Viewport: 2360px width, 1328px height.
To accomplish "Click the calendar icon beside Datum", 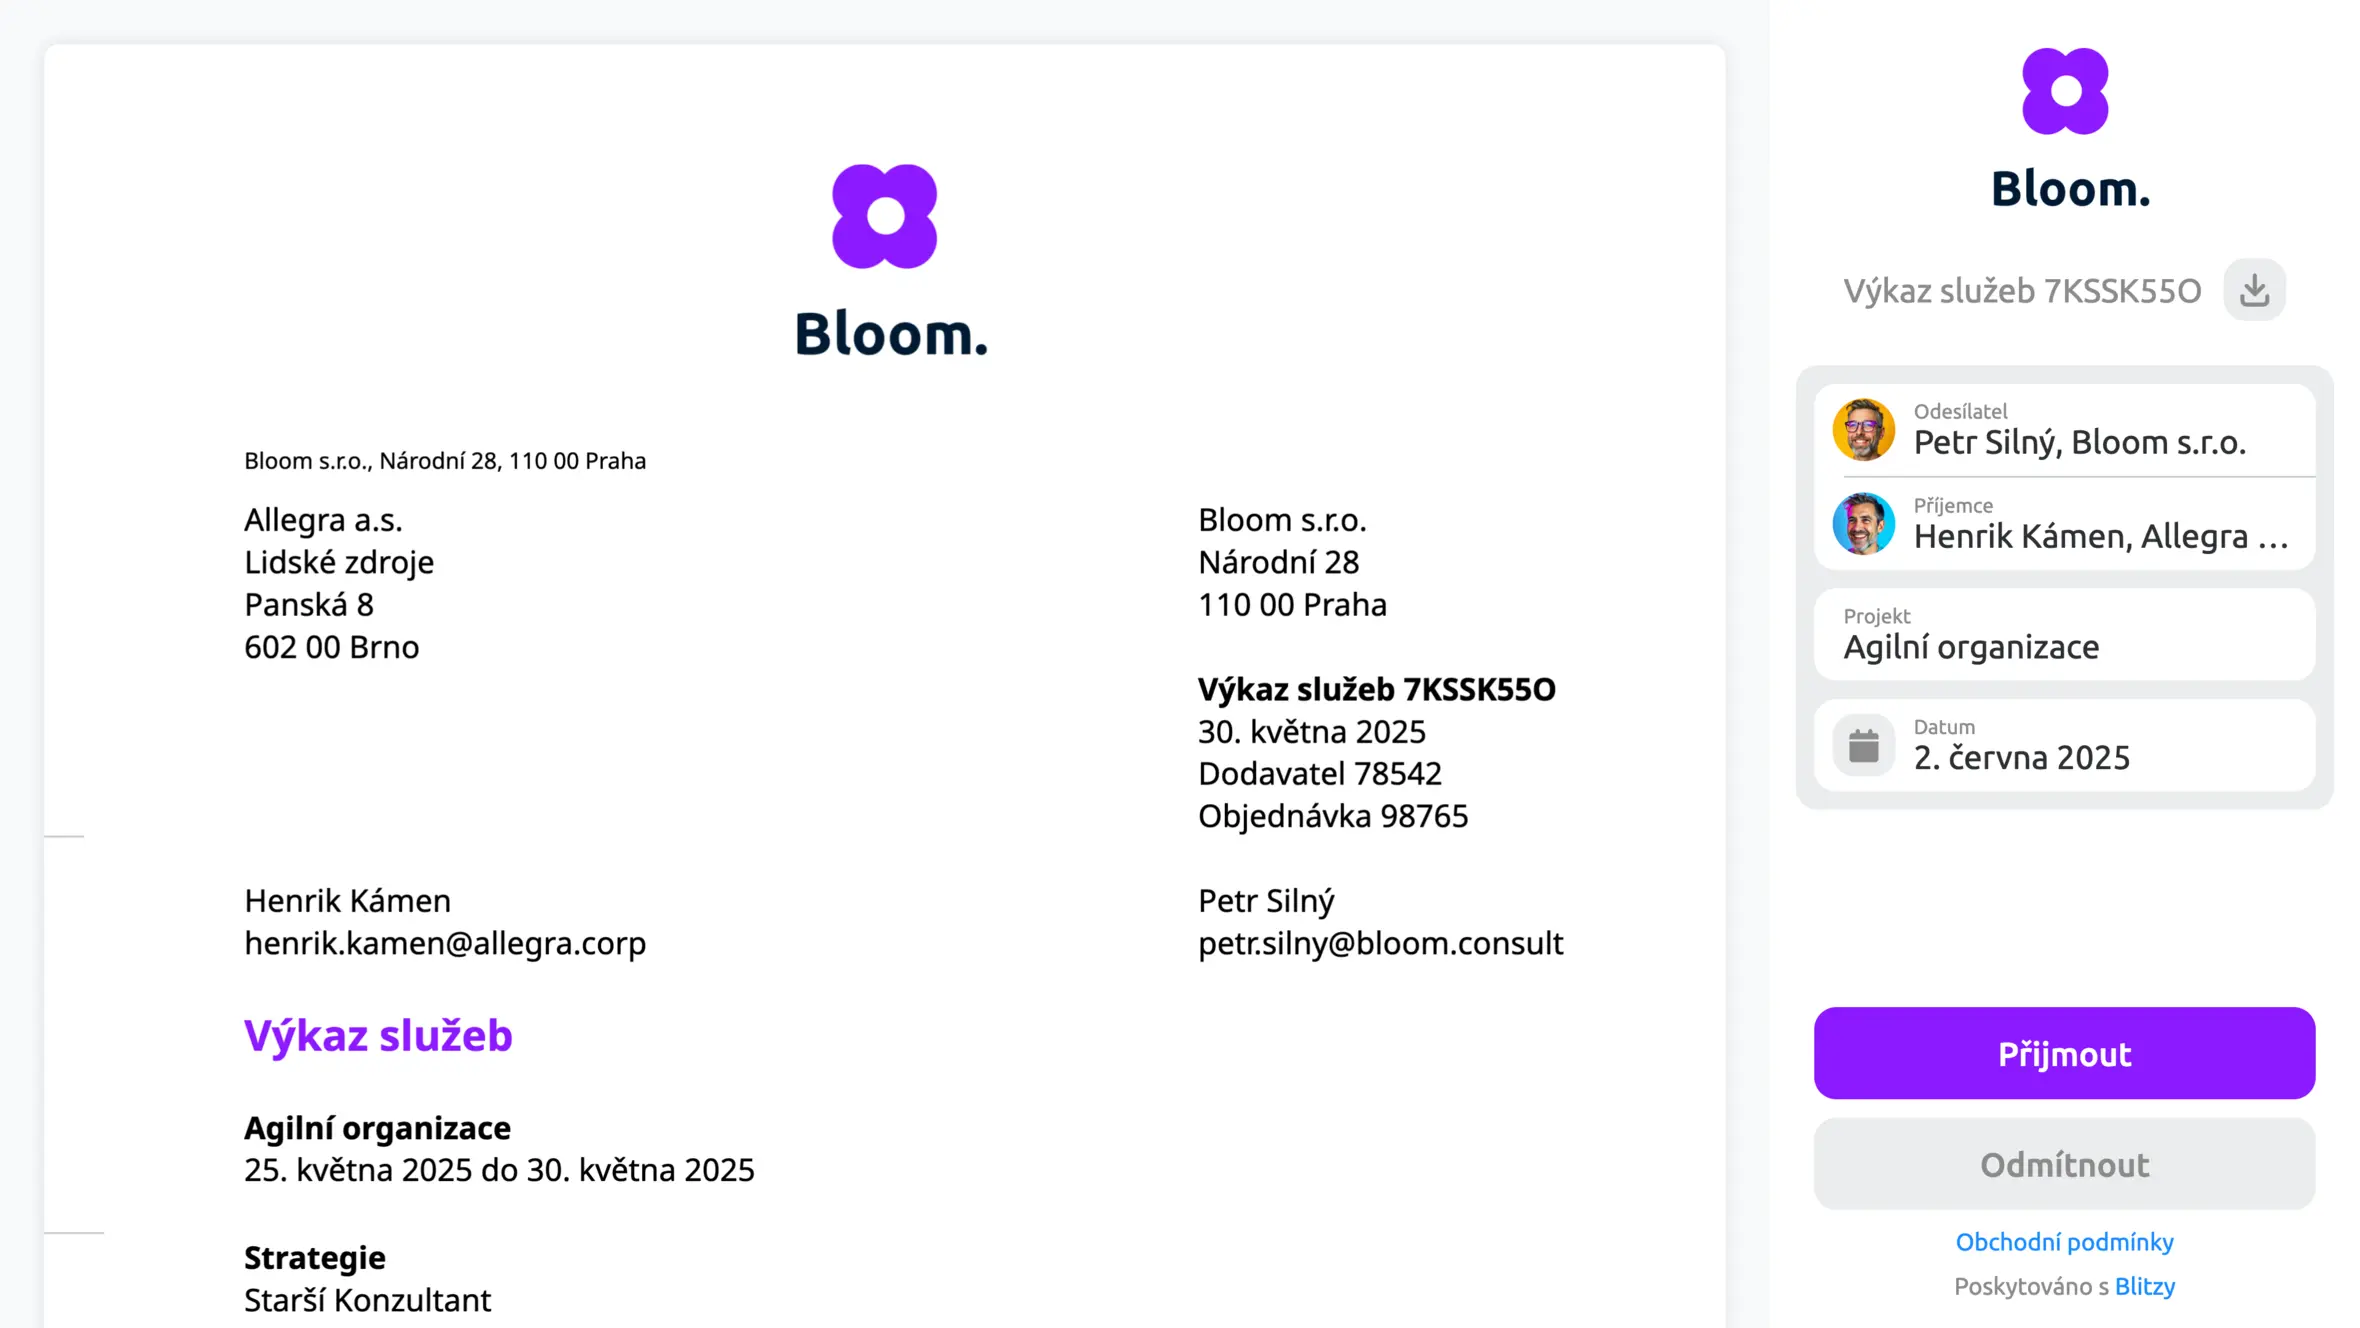I will pos(1863,745).
